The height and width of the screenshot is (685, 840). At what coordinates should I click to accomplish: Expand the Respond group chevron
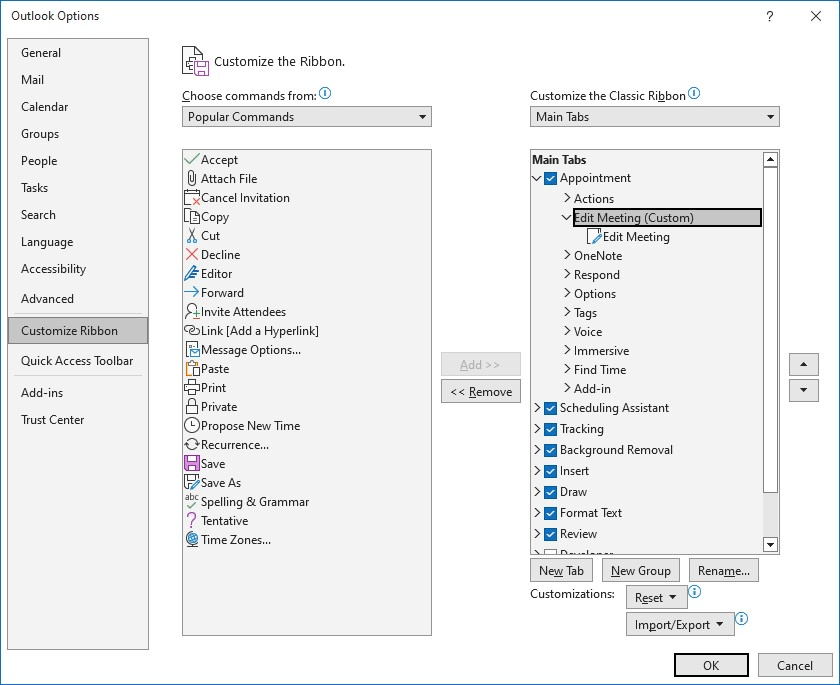(x=567, y=274)
